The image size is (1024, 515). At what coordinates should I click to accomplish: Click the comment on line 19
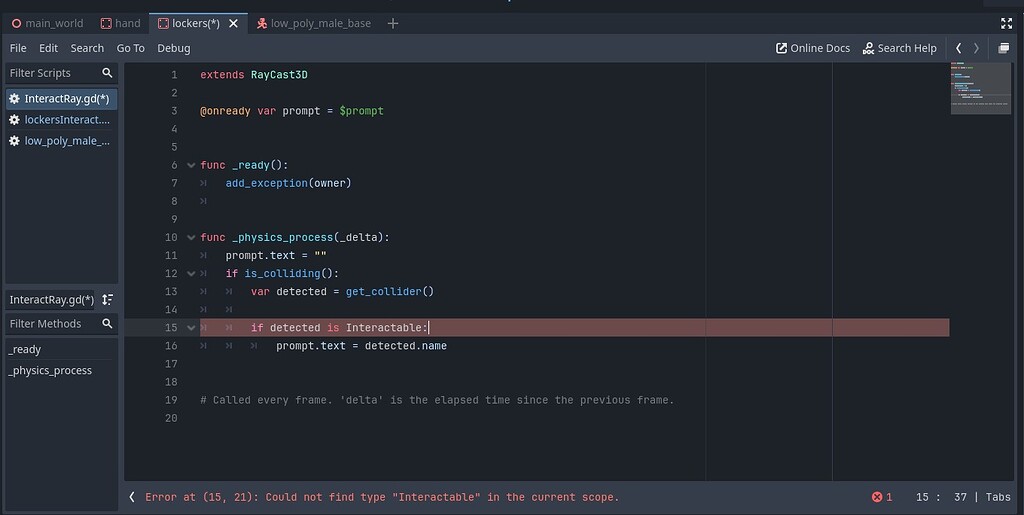[437, 400]
